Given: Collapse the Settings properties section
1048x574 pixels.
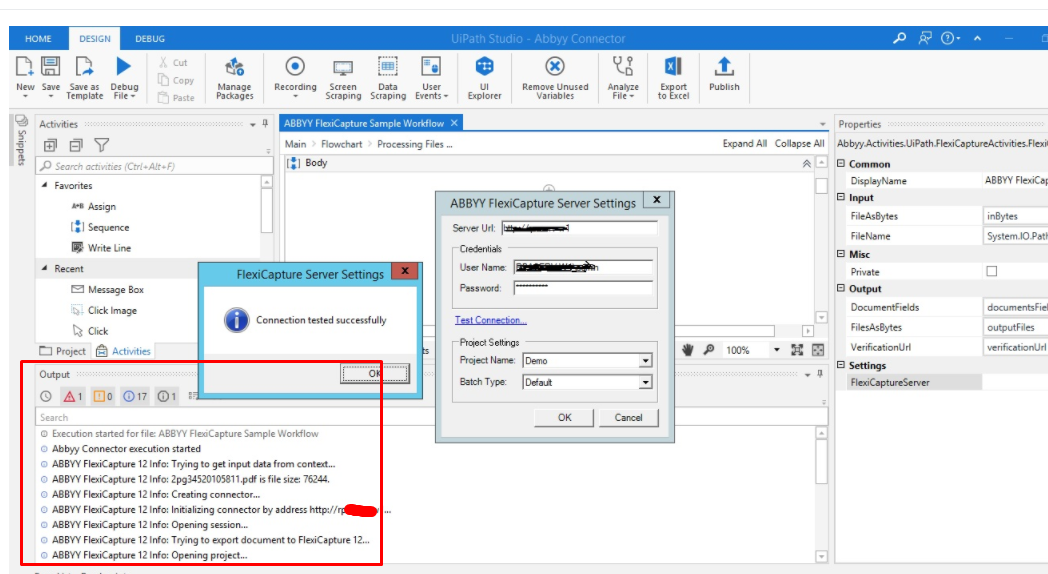Looking at the screenshot, I should tap(841, 364).
